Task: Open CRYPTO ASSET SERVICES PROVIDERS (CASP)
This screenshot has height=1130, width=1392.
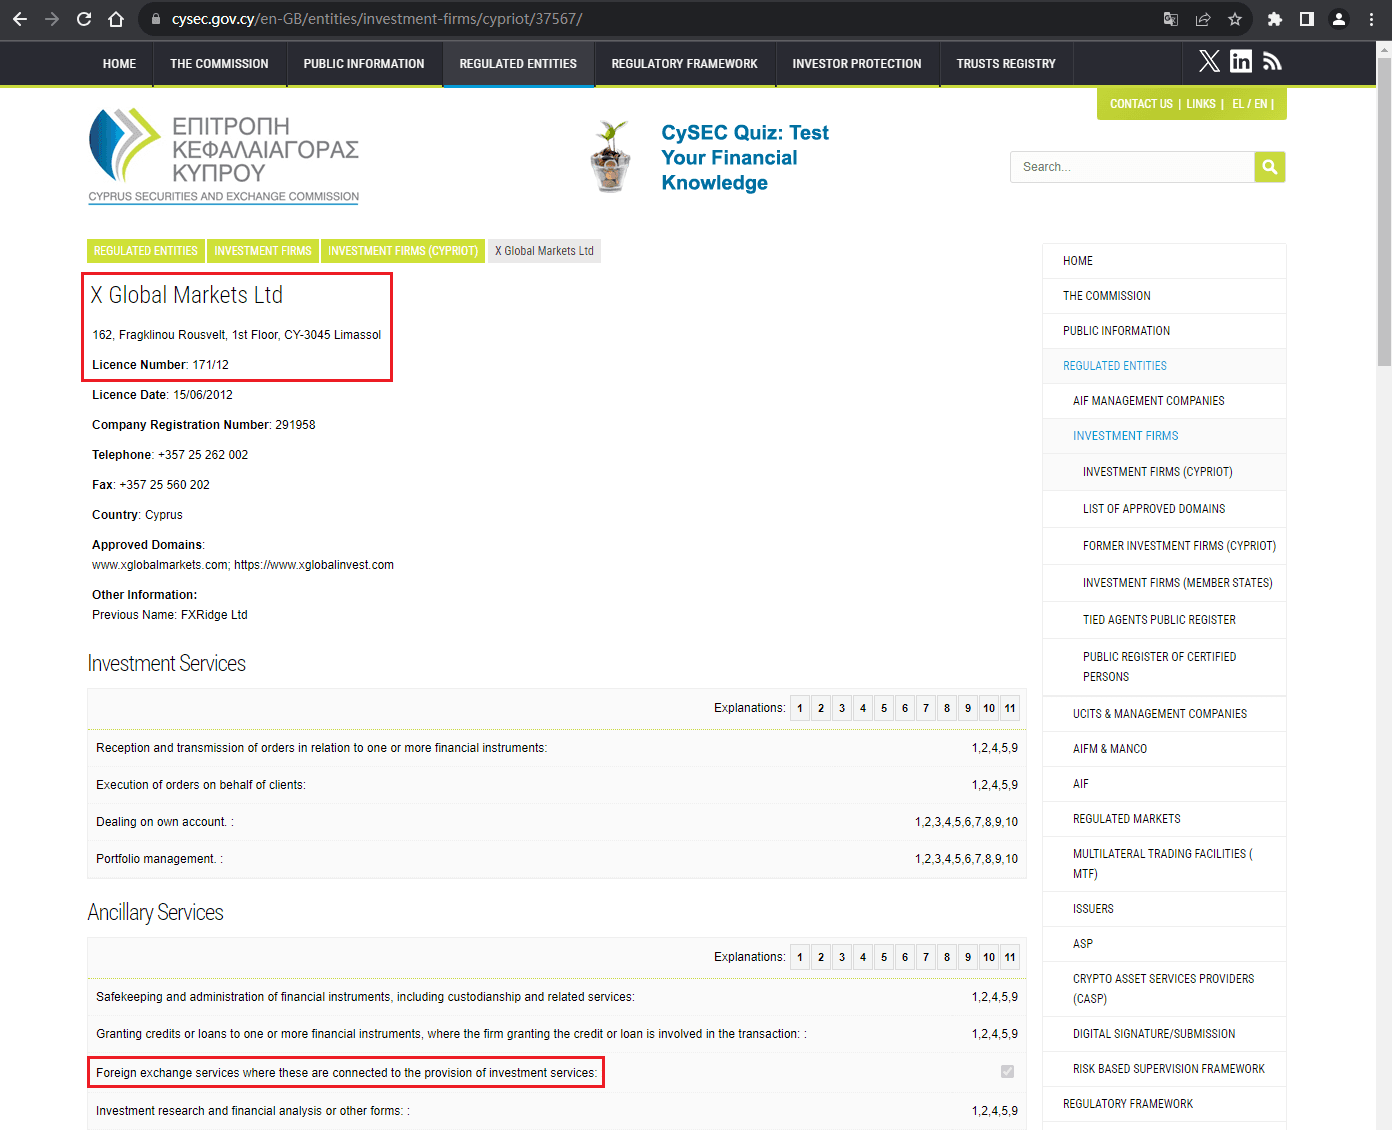Action: pos(1164,989)
